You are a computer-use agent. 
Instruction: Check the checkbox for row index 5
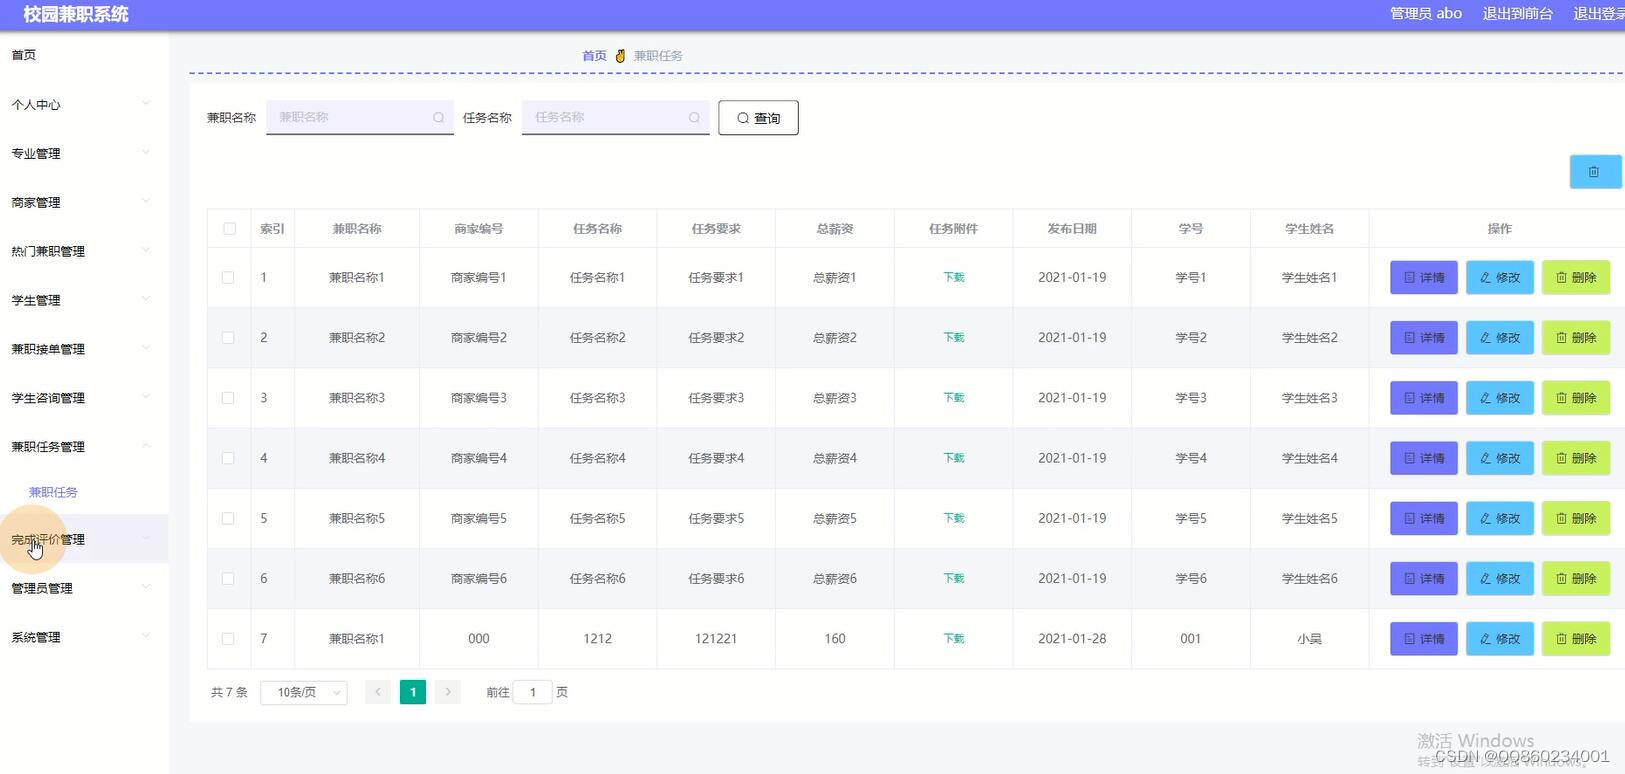coord(228,518)
